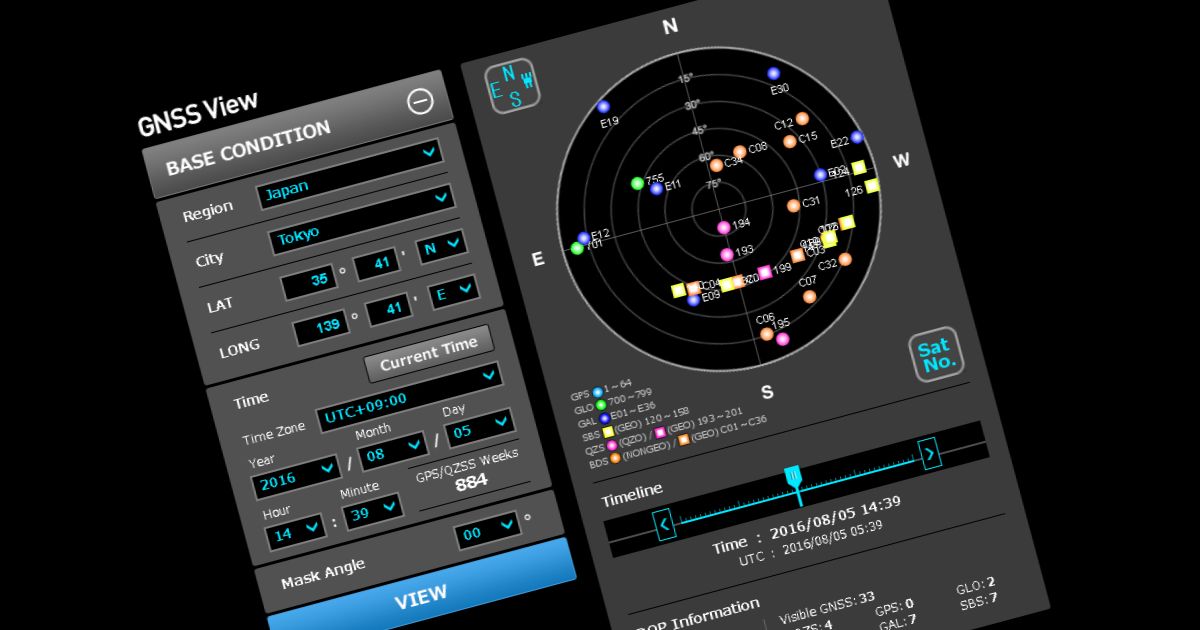Select the E19 satellite on sky plot
Viewport: 1200px width, 630px height.
(603, 107)
